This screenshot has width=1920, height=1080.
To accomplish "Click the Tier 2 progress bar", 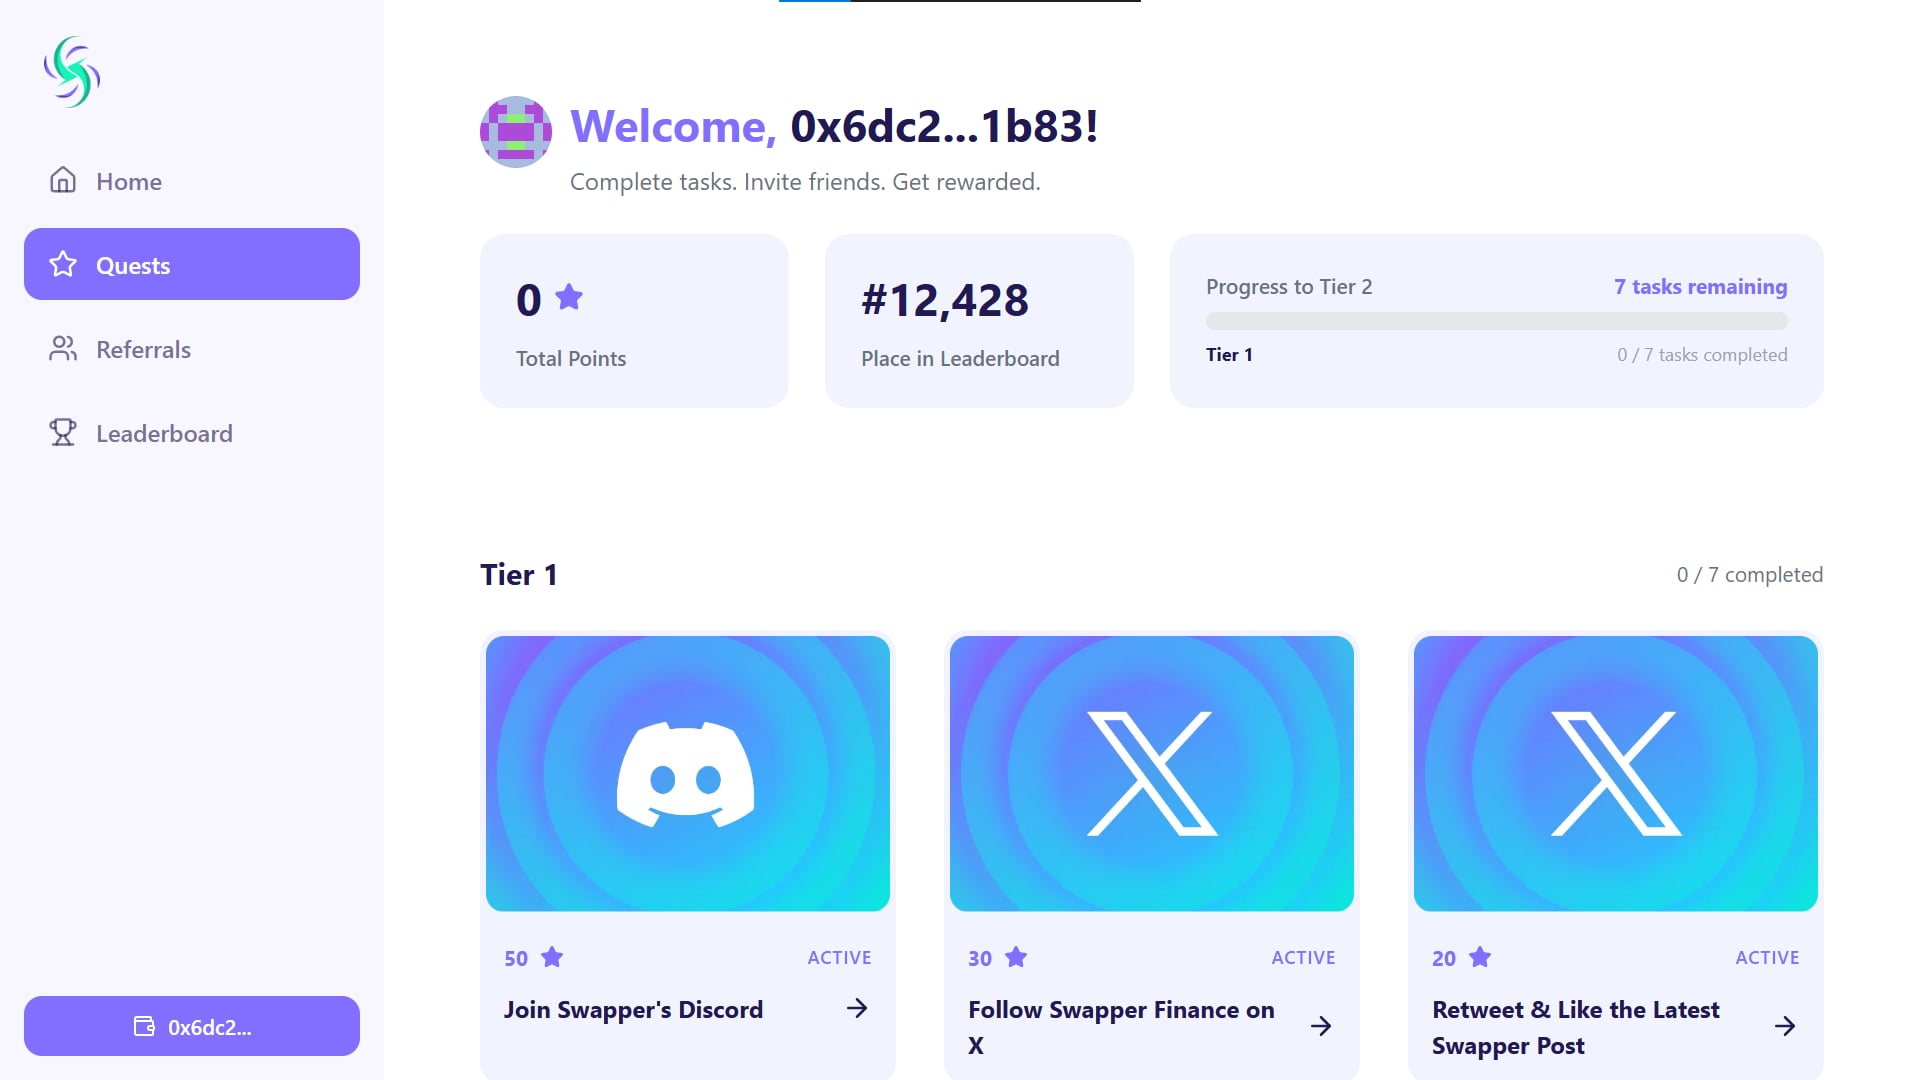I will click(1496, 321).
